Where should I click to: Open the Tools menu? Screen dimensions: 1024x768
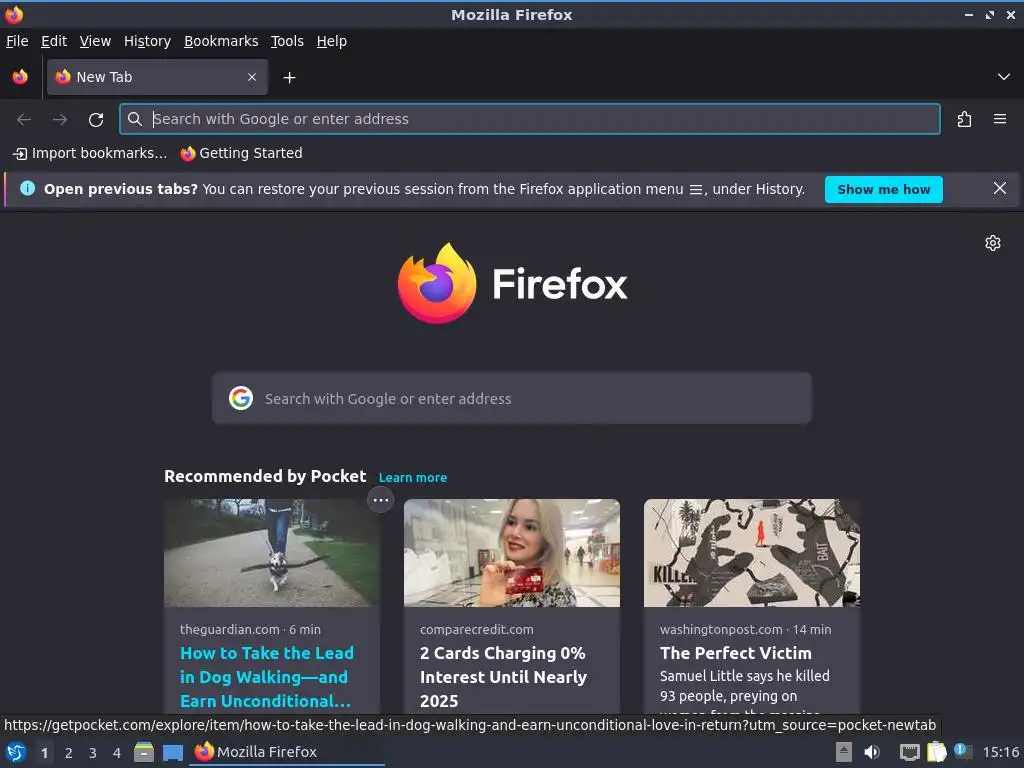click(x=287, y=41)
